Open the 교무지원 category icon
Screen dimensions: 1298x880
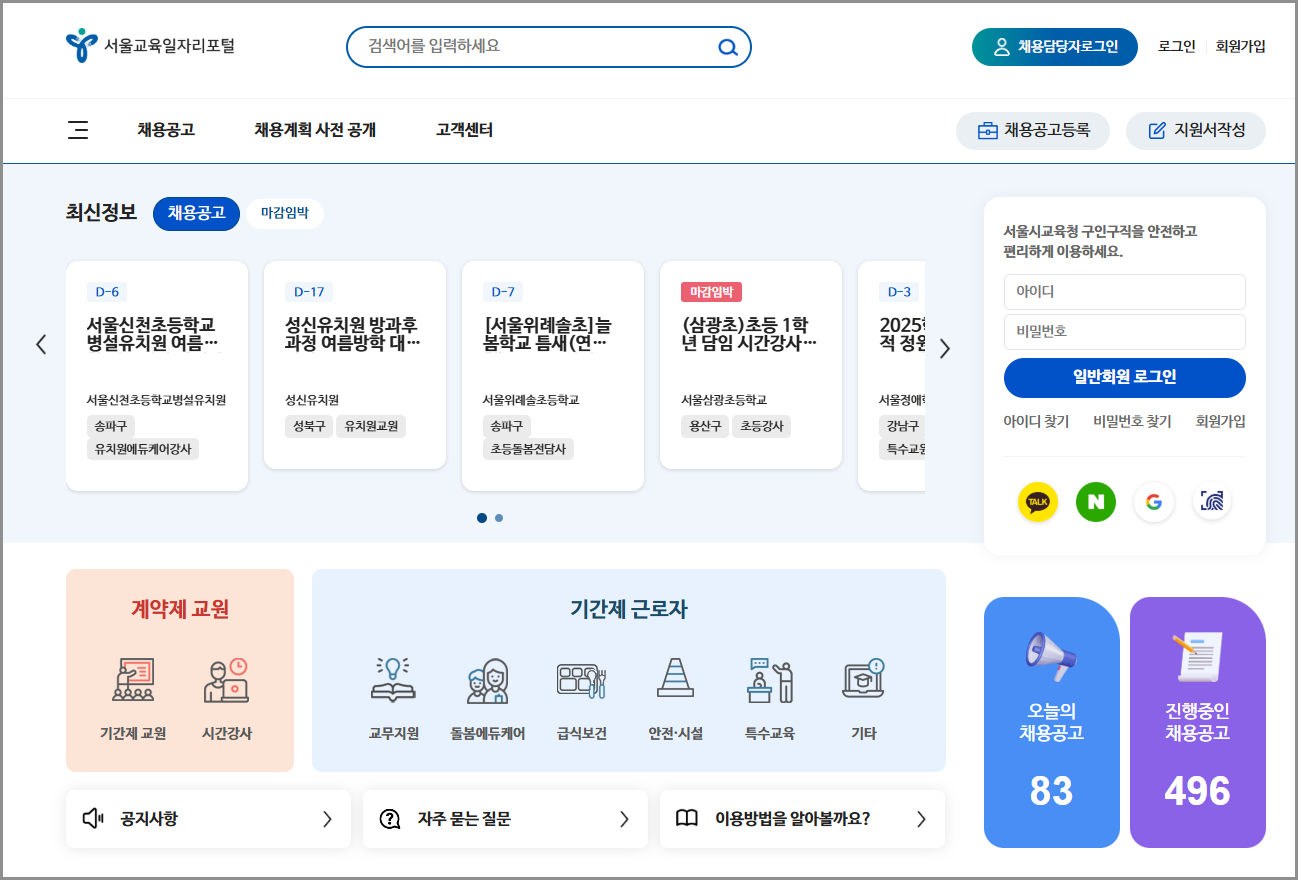point(393,678)
